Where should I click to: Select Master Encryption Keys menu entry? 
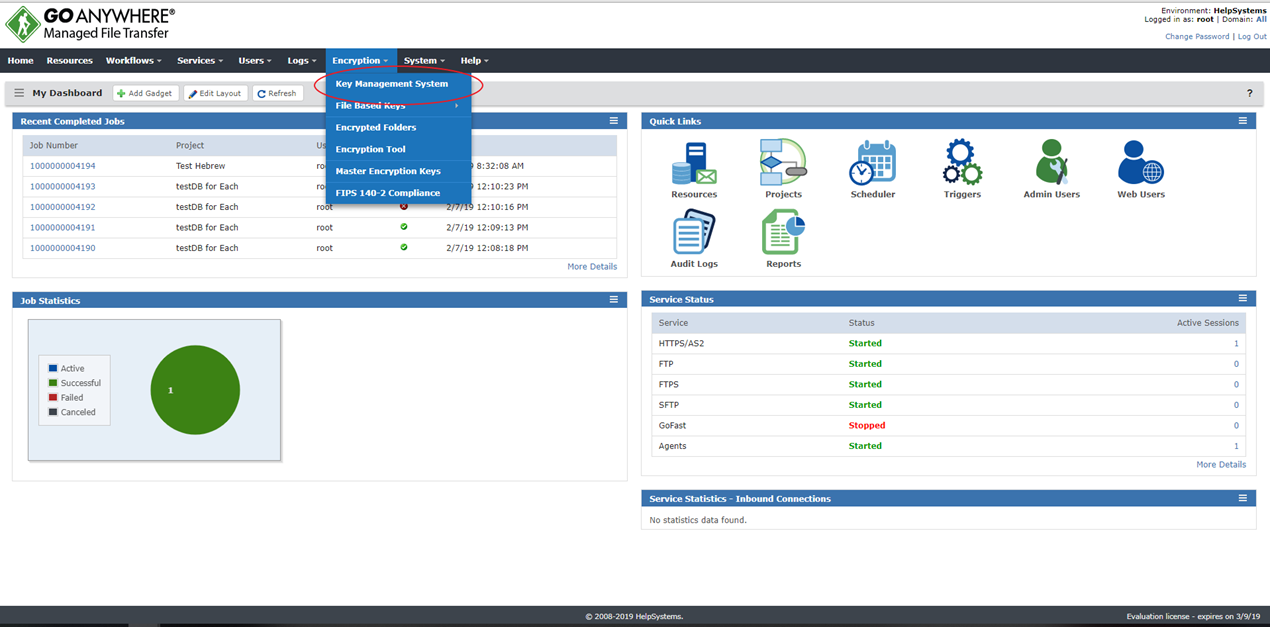tap(398, 171)
